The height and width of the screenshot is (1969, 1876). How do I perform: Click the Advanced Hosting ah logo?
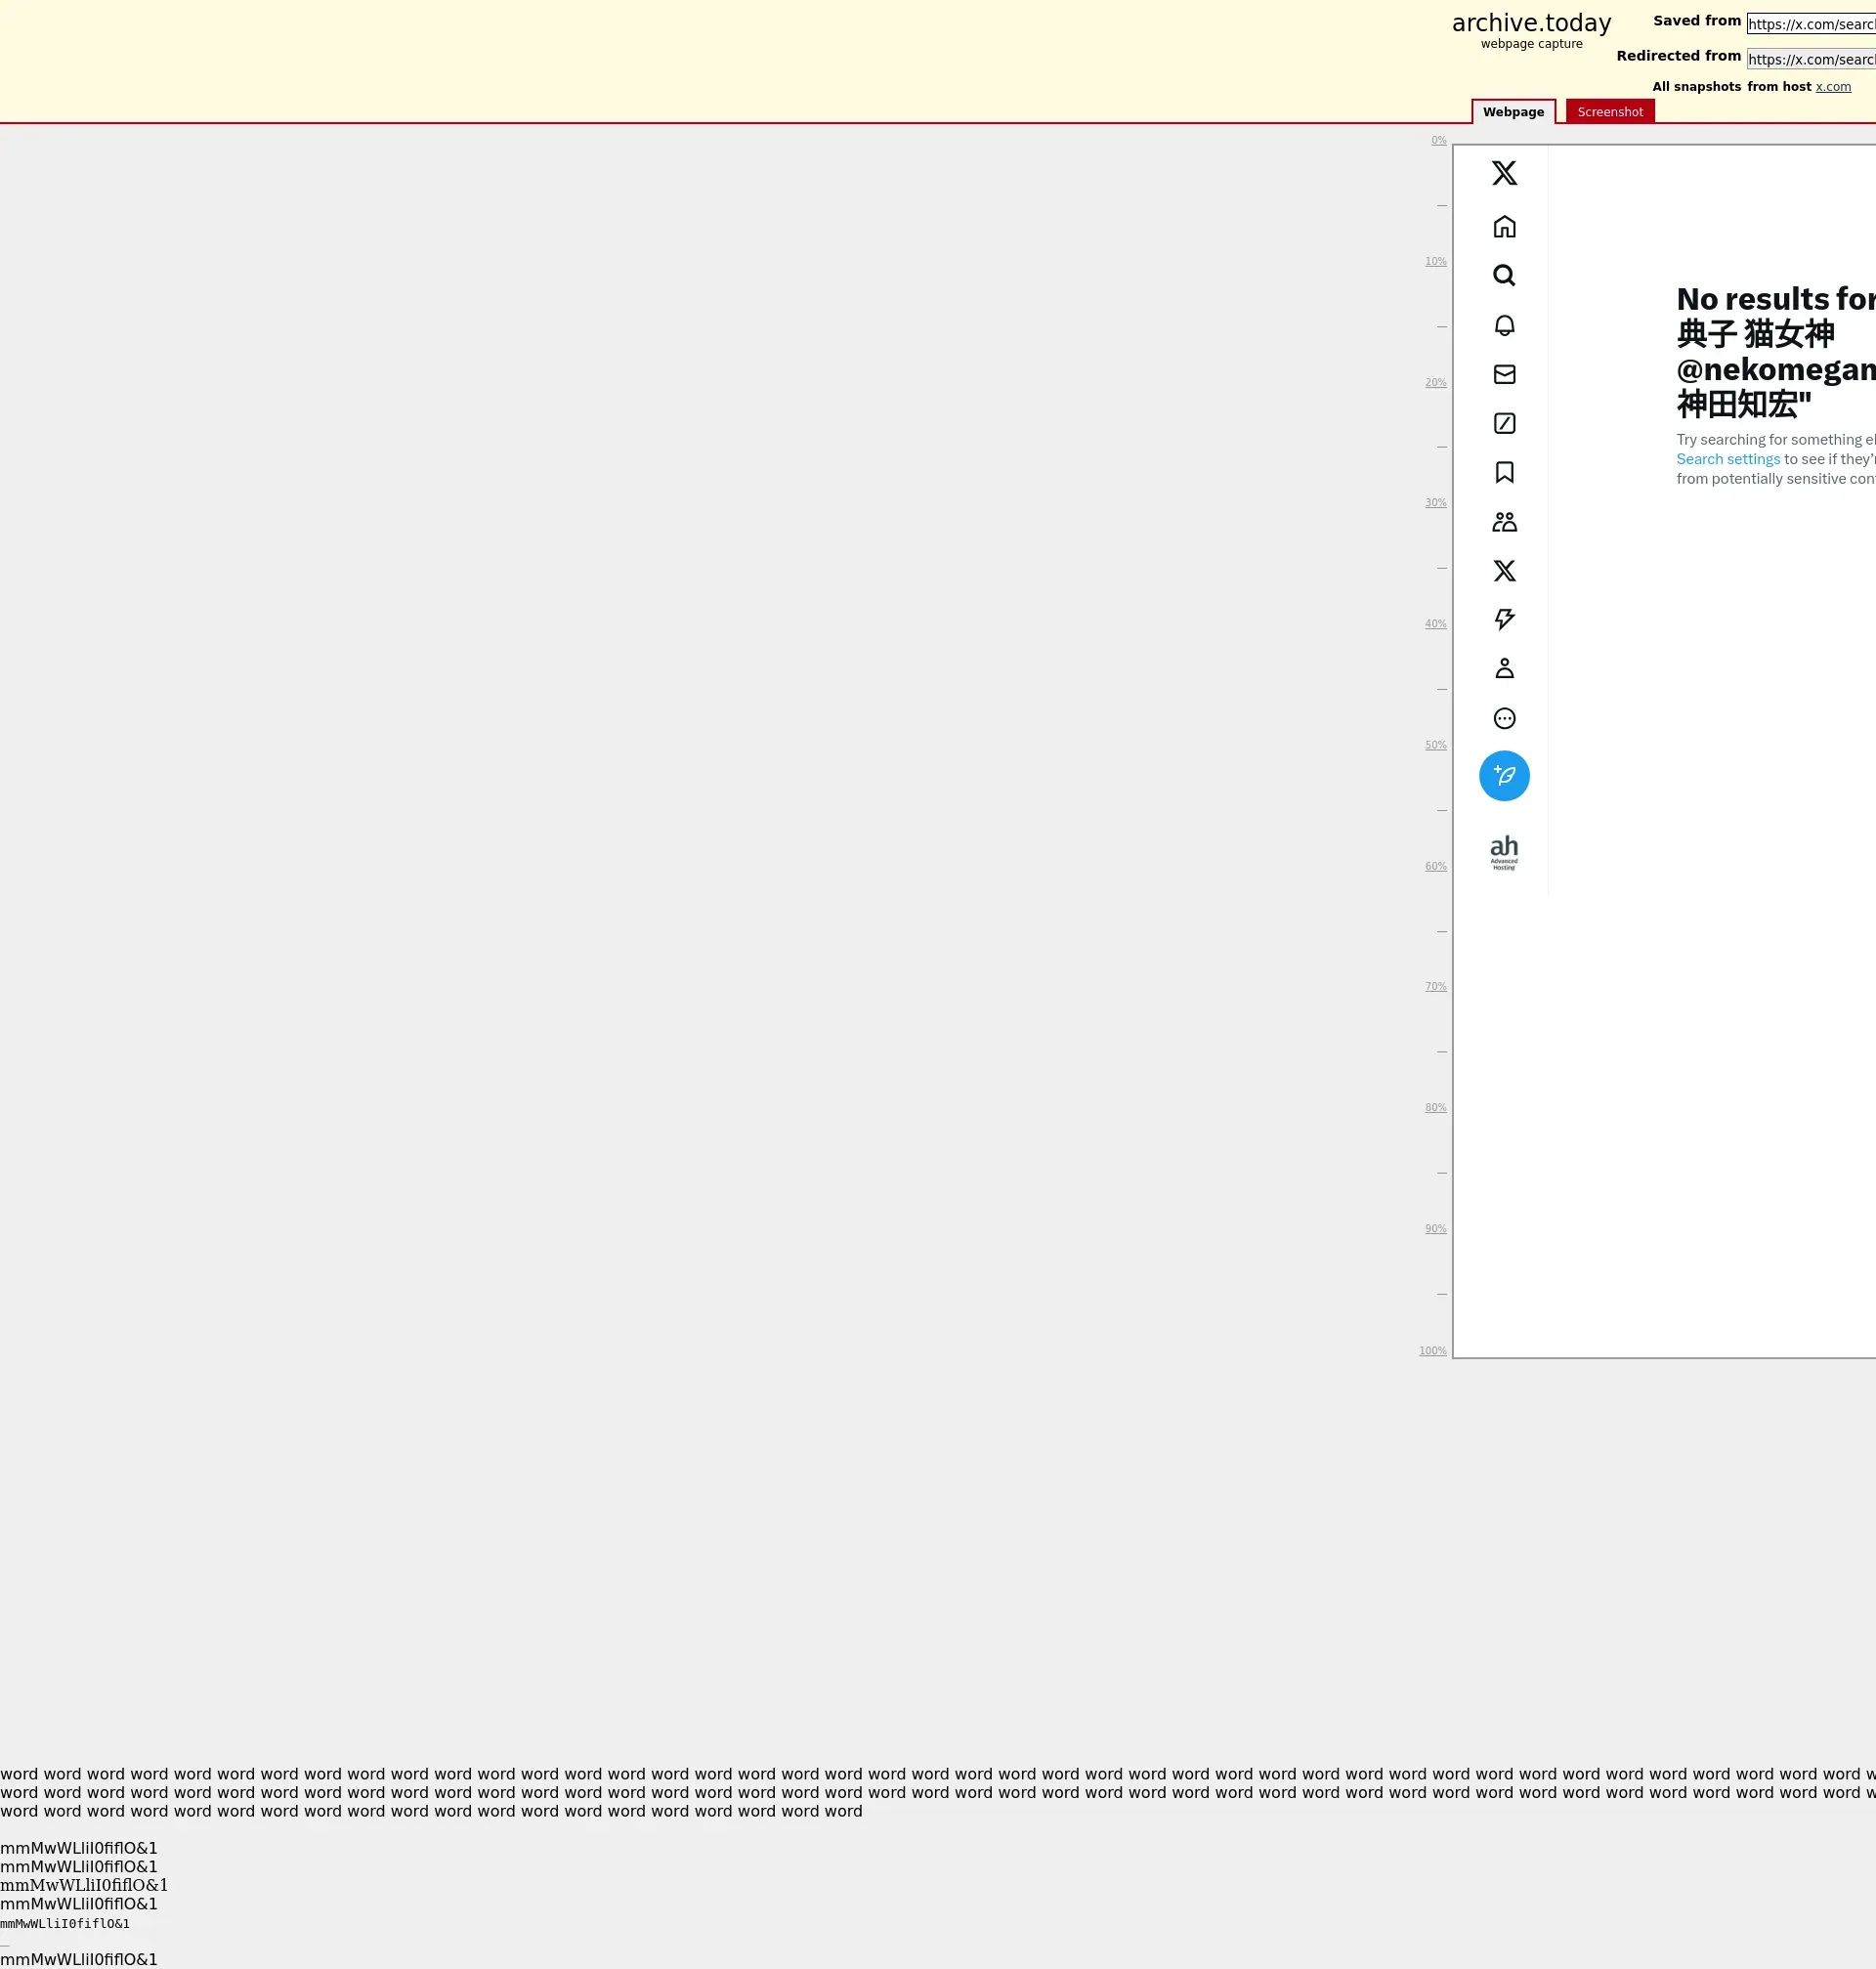coord(1504,852)
